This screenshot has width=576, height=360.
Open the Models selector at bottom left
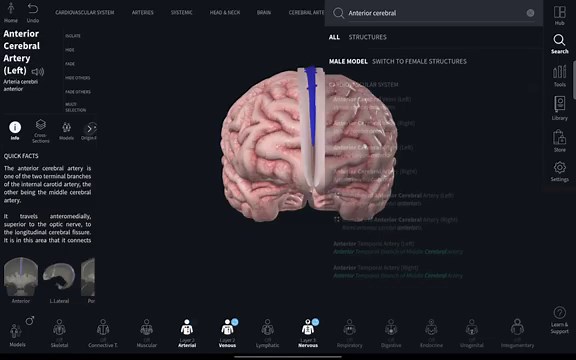tap(17, 334)
